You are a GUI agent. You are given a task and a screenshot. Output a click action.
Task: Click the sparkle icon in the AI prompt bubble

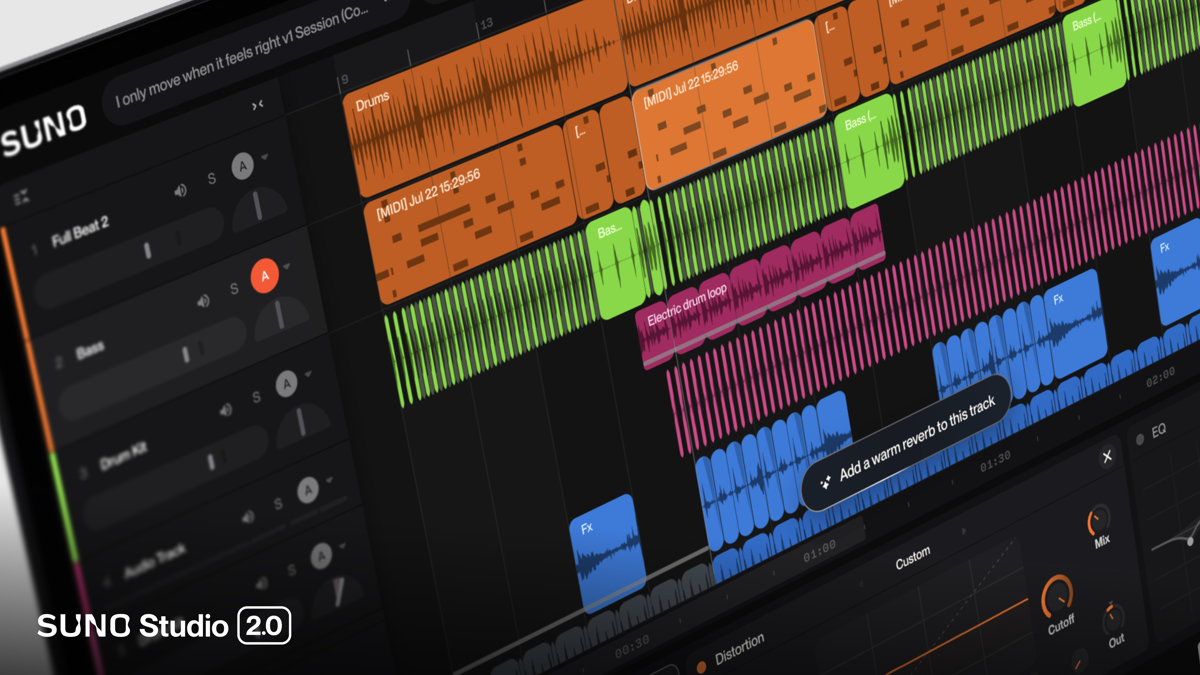825,482
